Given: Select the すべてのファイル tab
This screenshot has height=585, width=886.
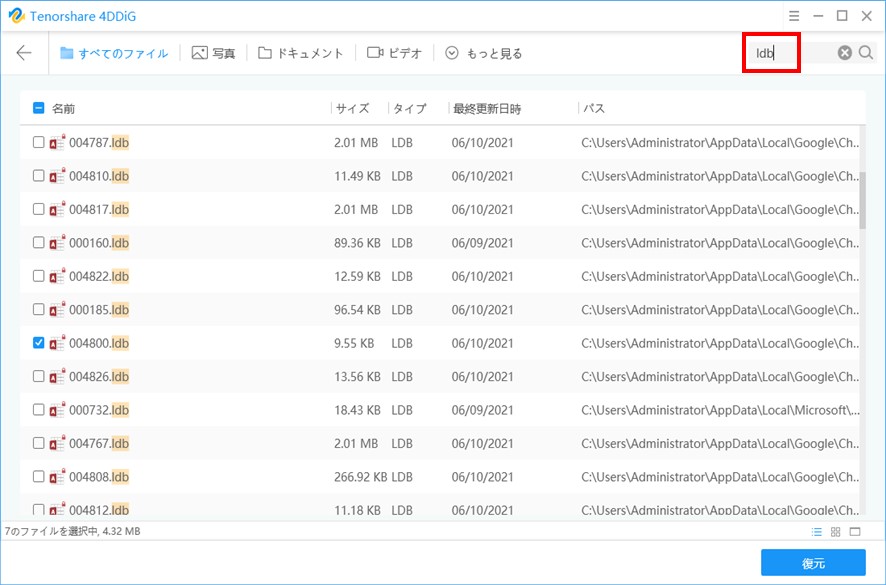Looking at the screenshot, I should [x=114, y=53].
